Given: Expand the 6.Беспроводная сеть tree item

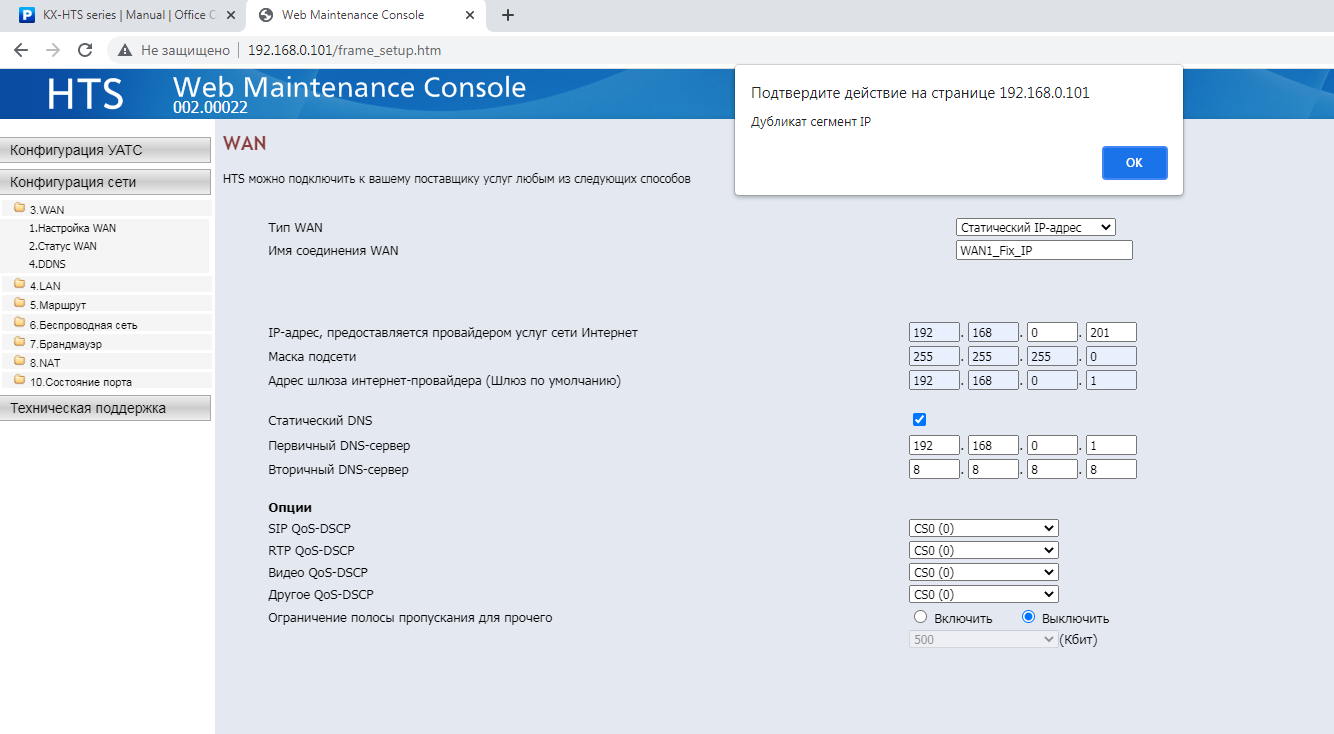Looking at the screenshot, I should pos(83,325).
